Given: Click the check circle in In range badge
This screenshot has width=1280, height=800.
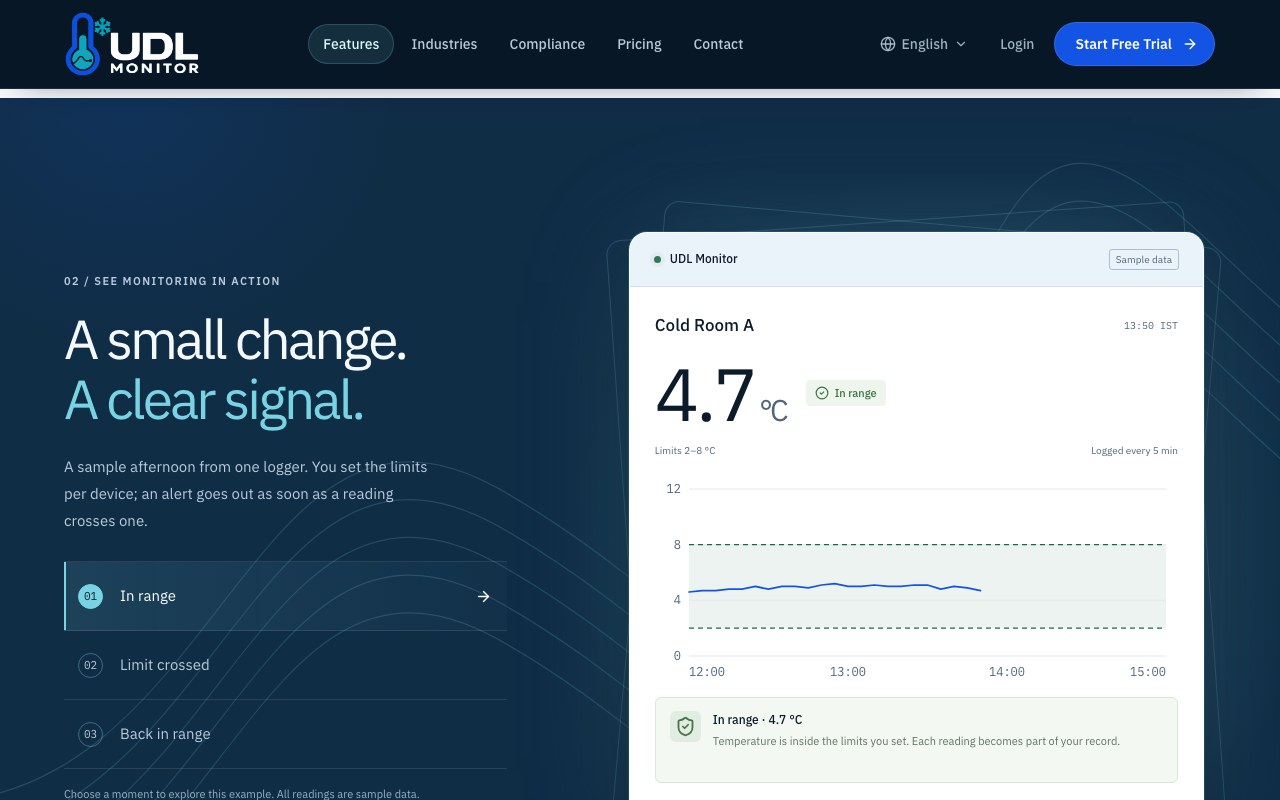Looking at the screenshot, I should point(822,393).
